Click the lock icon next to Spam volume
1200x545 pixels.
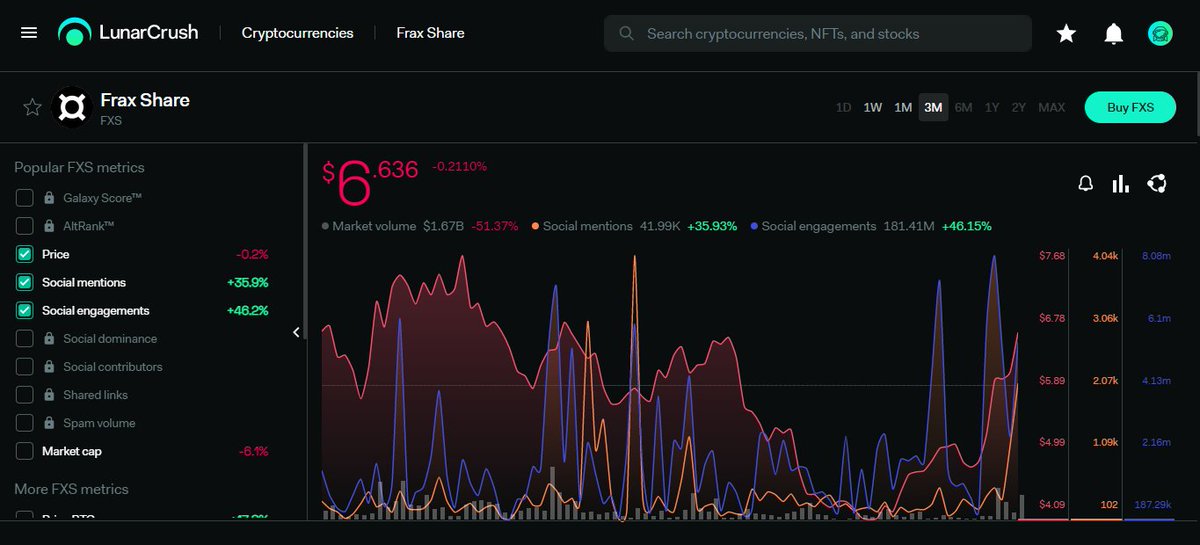point(49,423)
